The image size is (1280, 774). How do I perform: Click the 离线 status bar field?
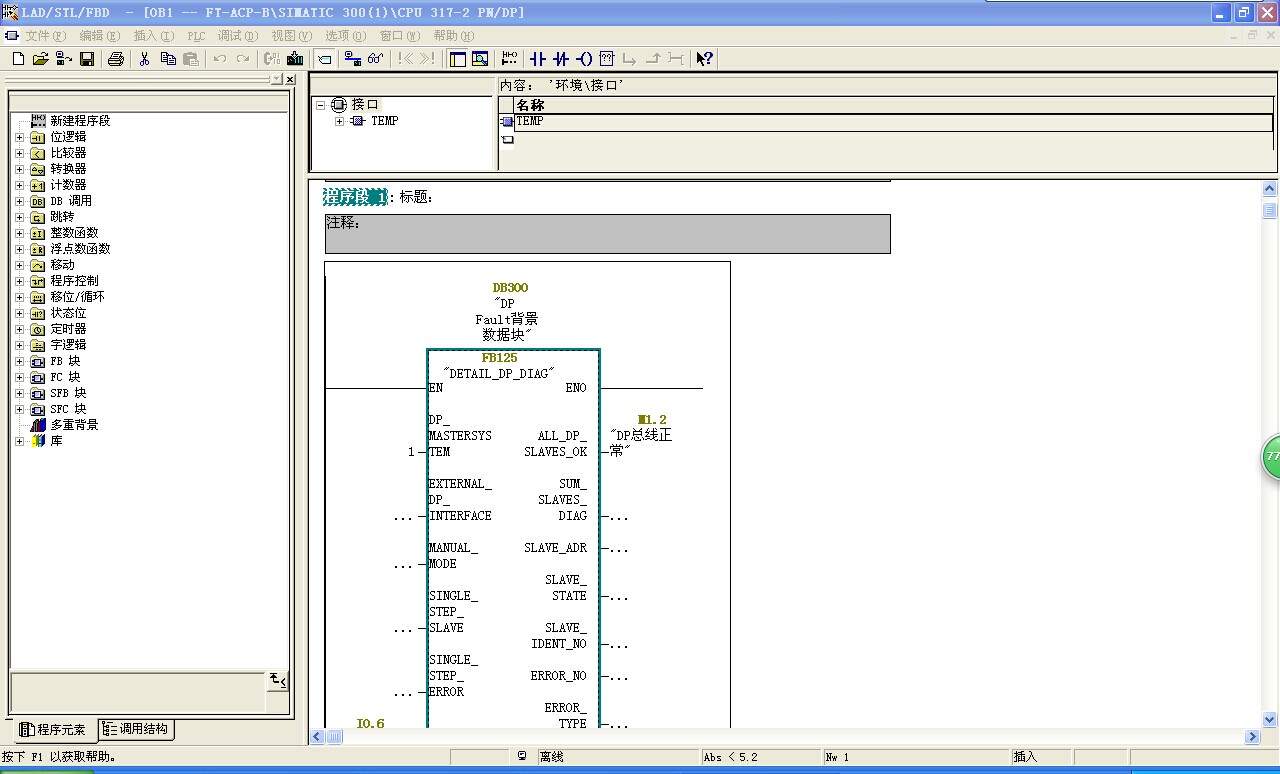pos(617,757)
